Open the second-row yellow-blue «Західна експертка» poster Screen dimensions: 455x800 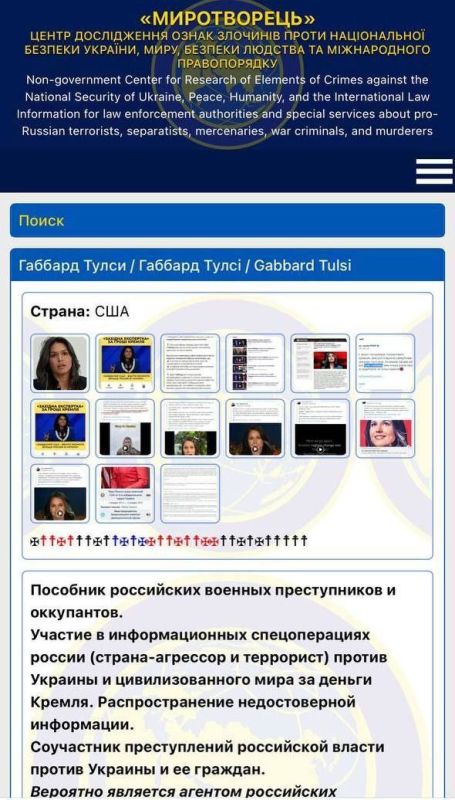[60, 428]
